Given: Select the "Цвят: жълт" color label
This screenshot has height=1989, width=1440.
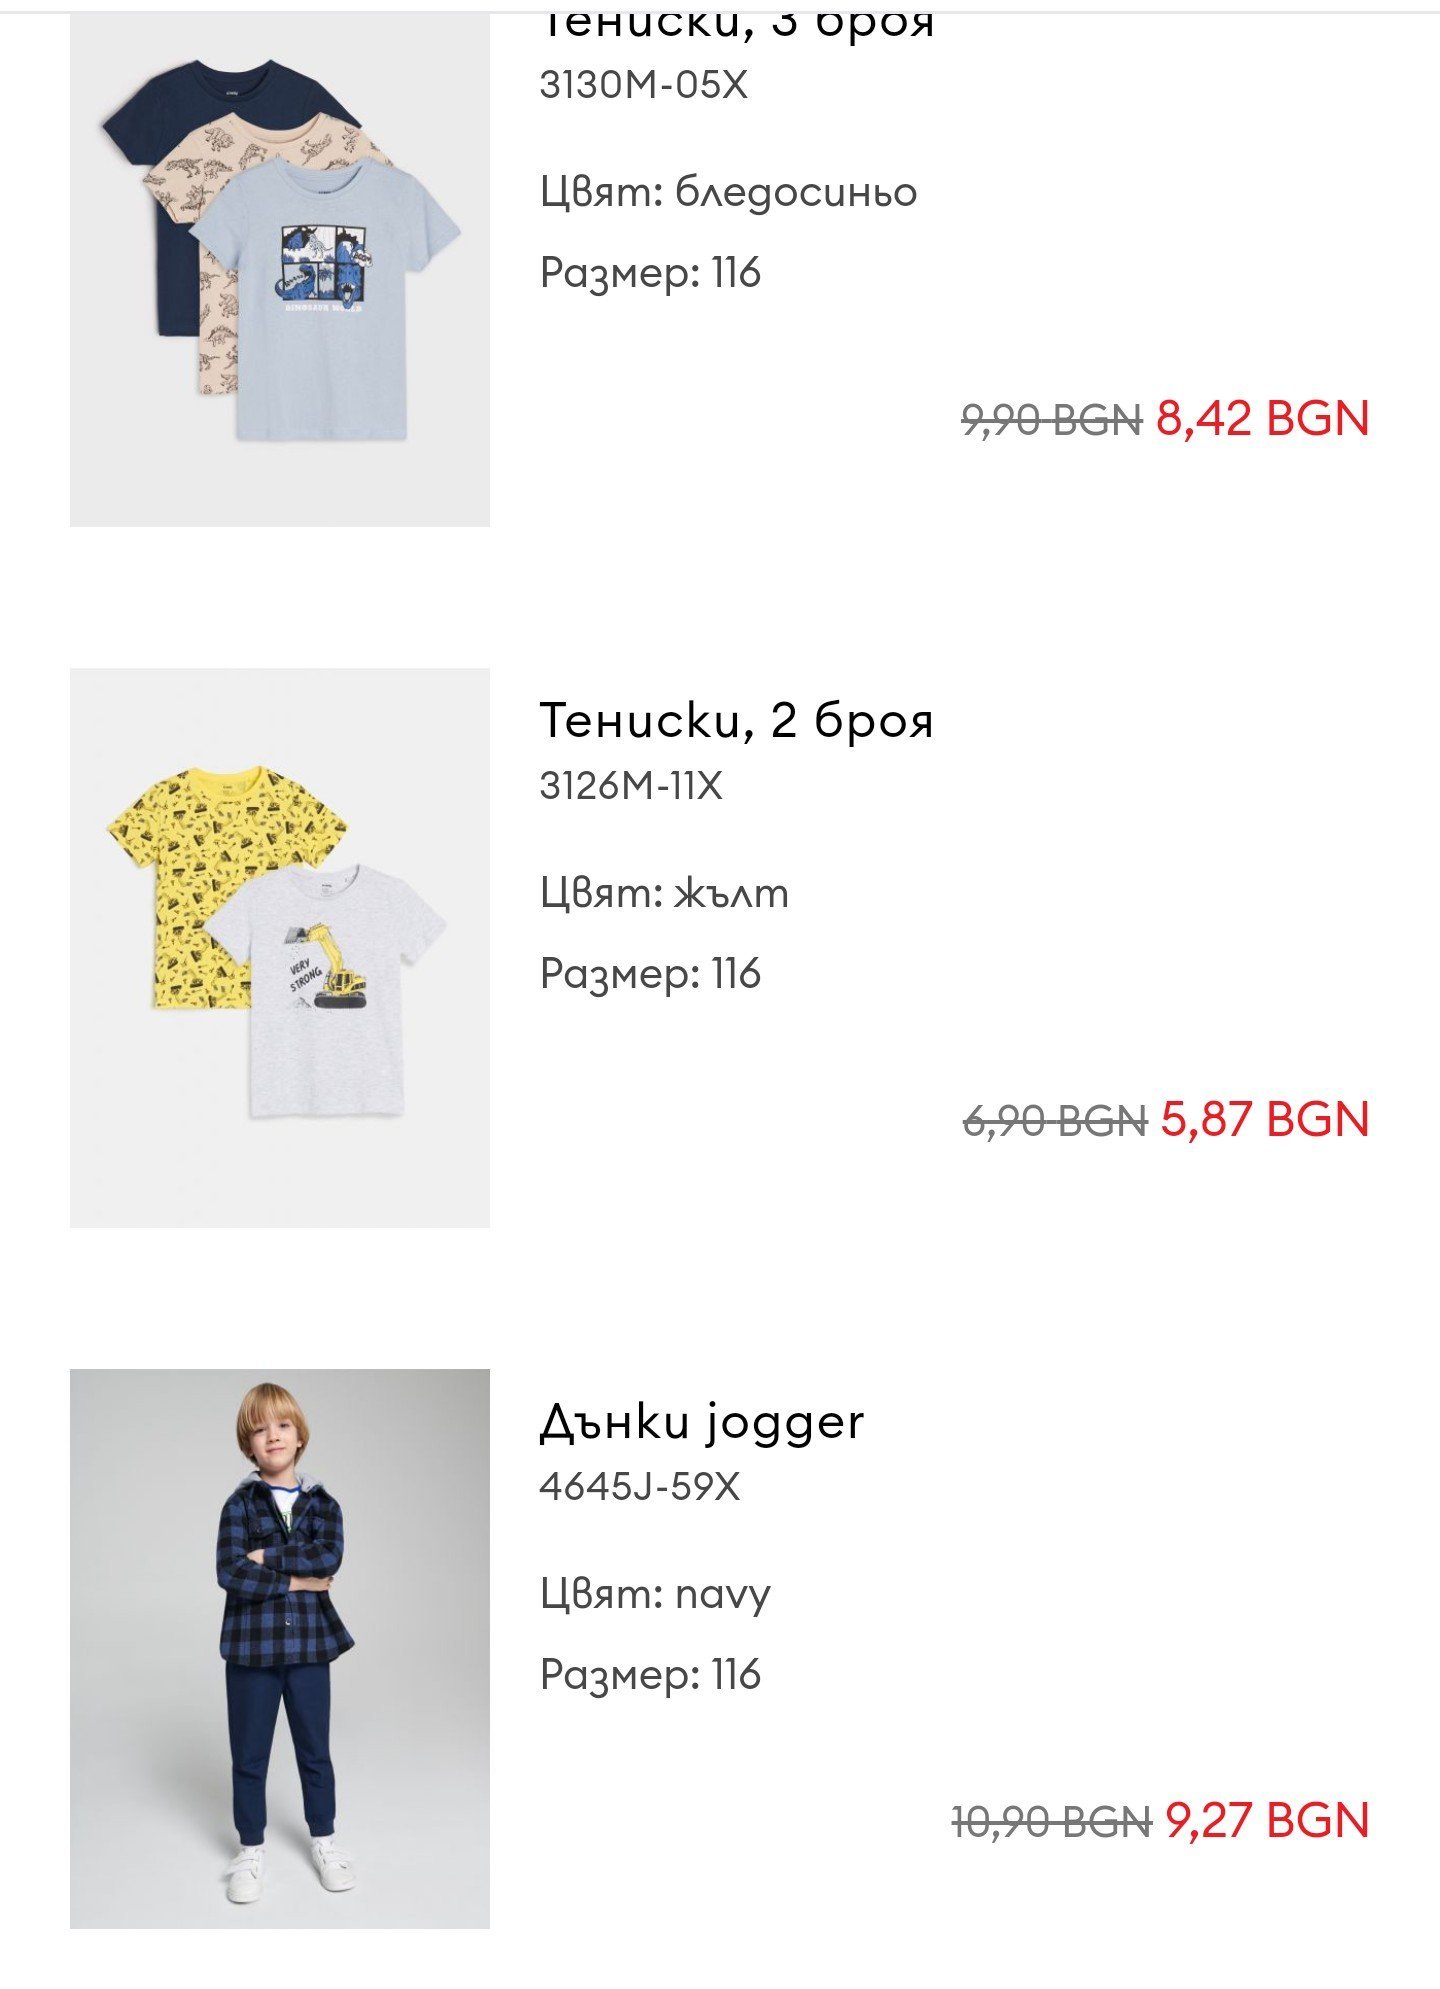Looking at the screenshot, I should point(664,892).
